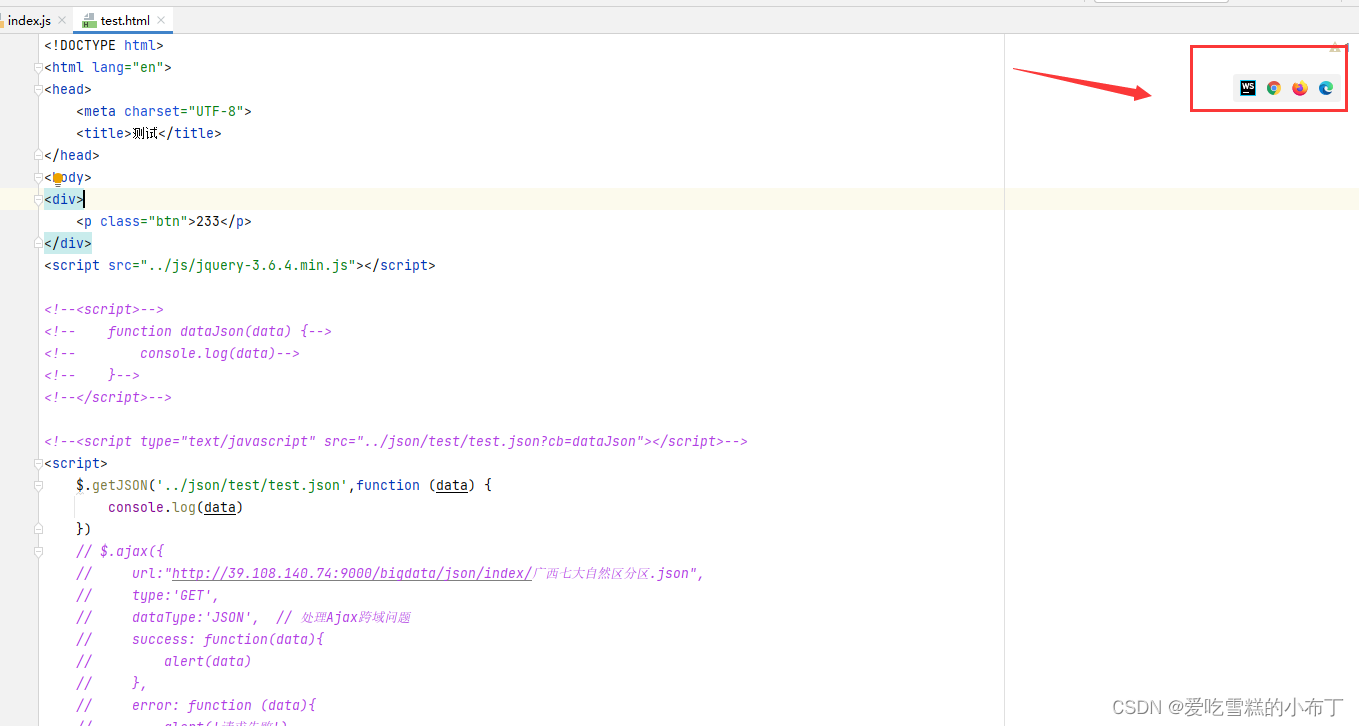Viewport: 1359px width, 726px height.
Task: Open page in WebStorm built-in preview
Action: pos(1248,88)
